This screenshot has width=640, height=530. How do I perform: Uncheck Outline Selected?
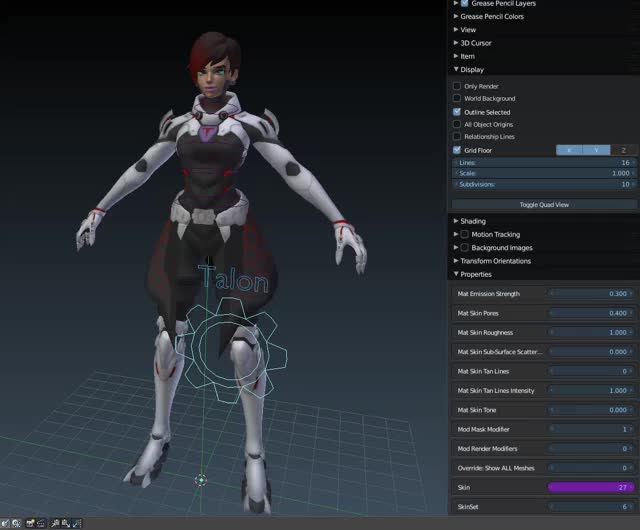[x=457, y=112]
